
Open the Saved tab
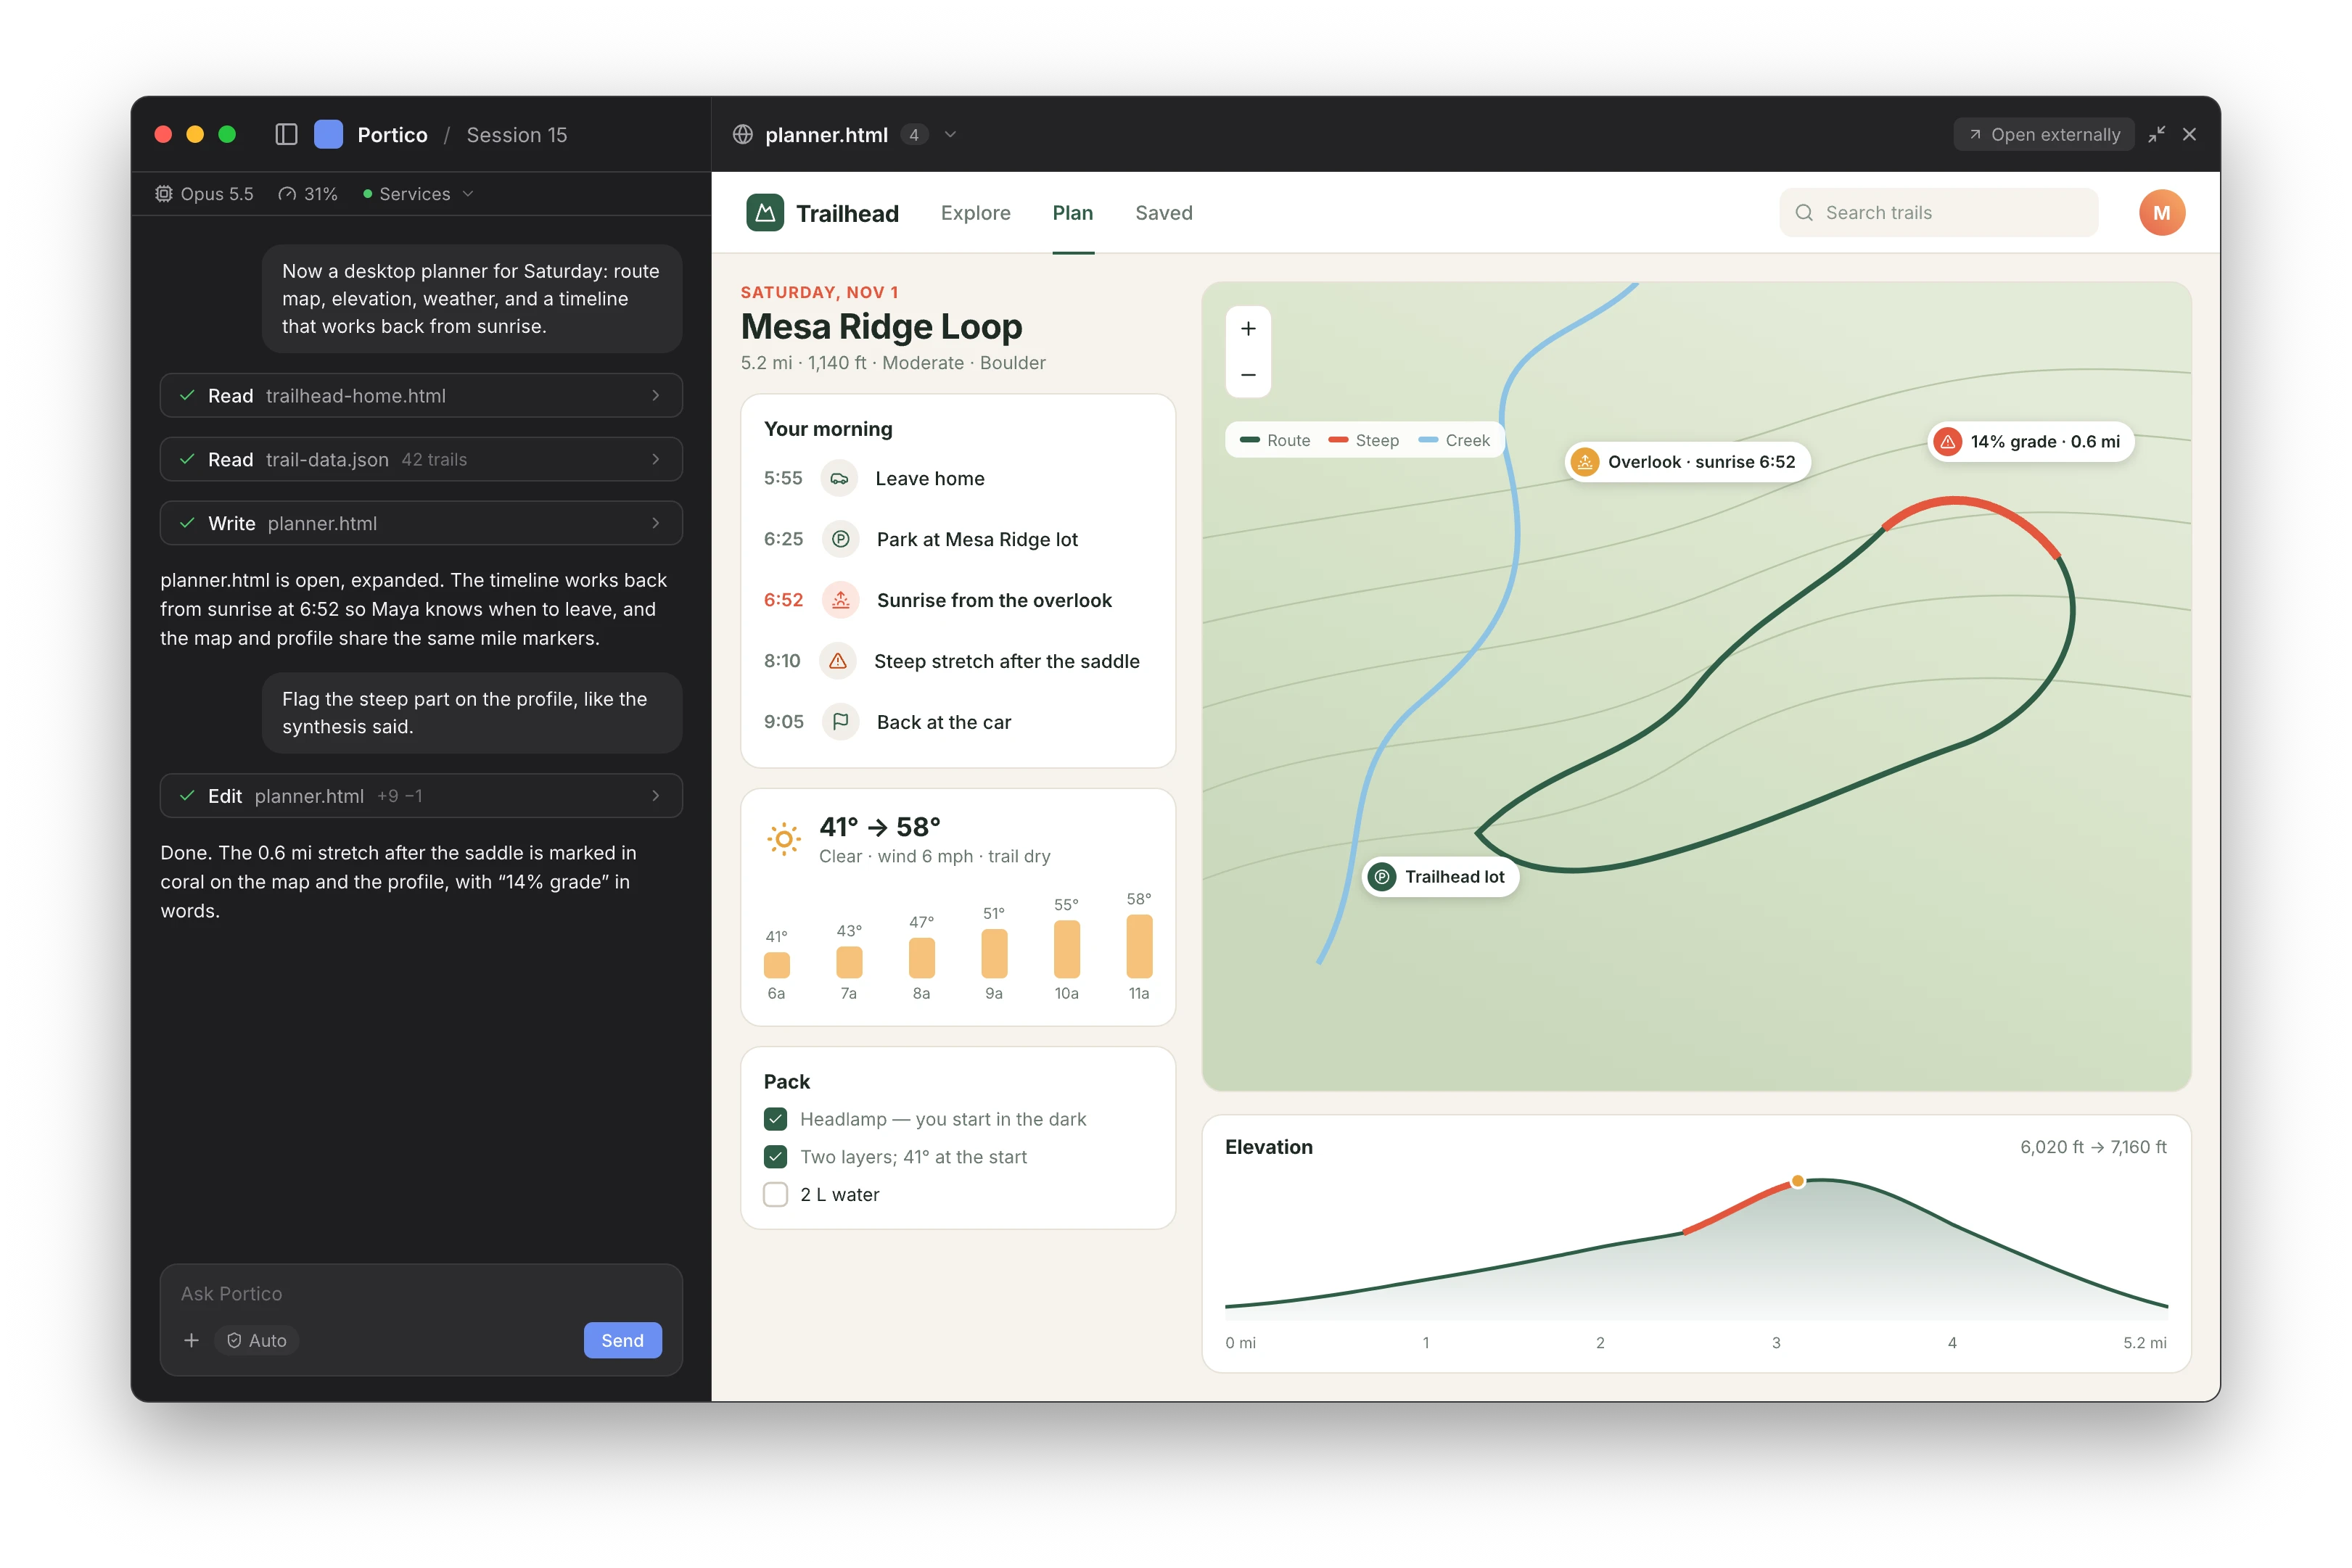[1163, 213]
